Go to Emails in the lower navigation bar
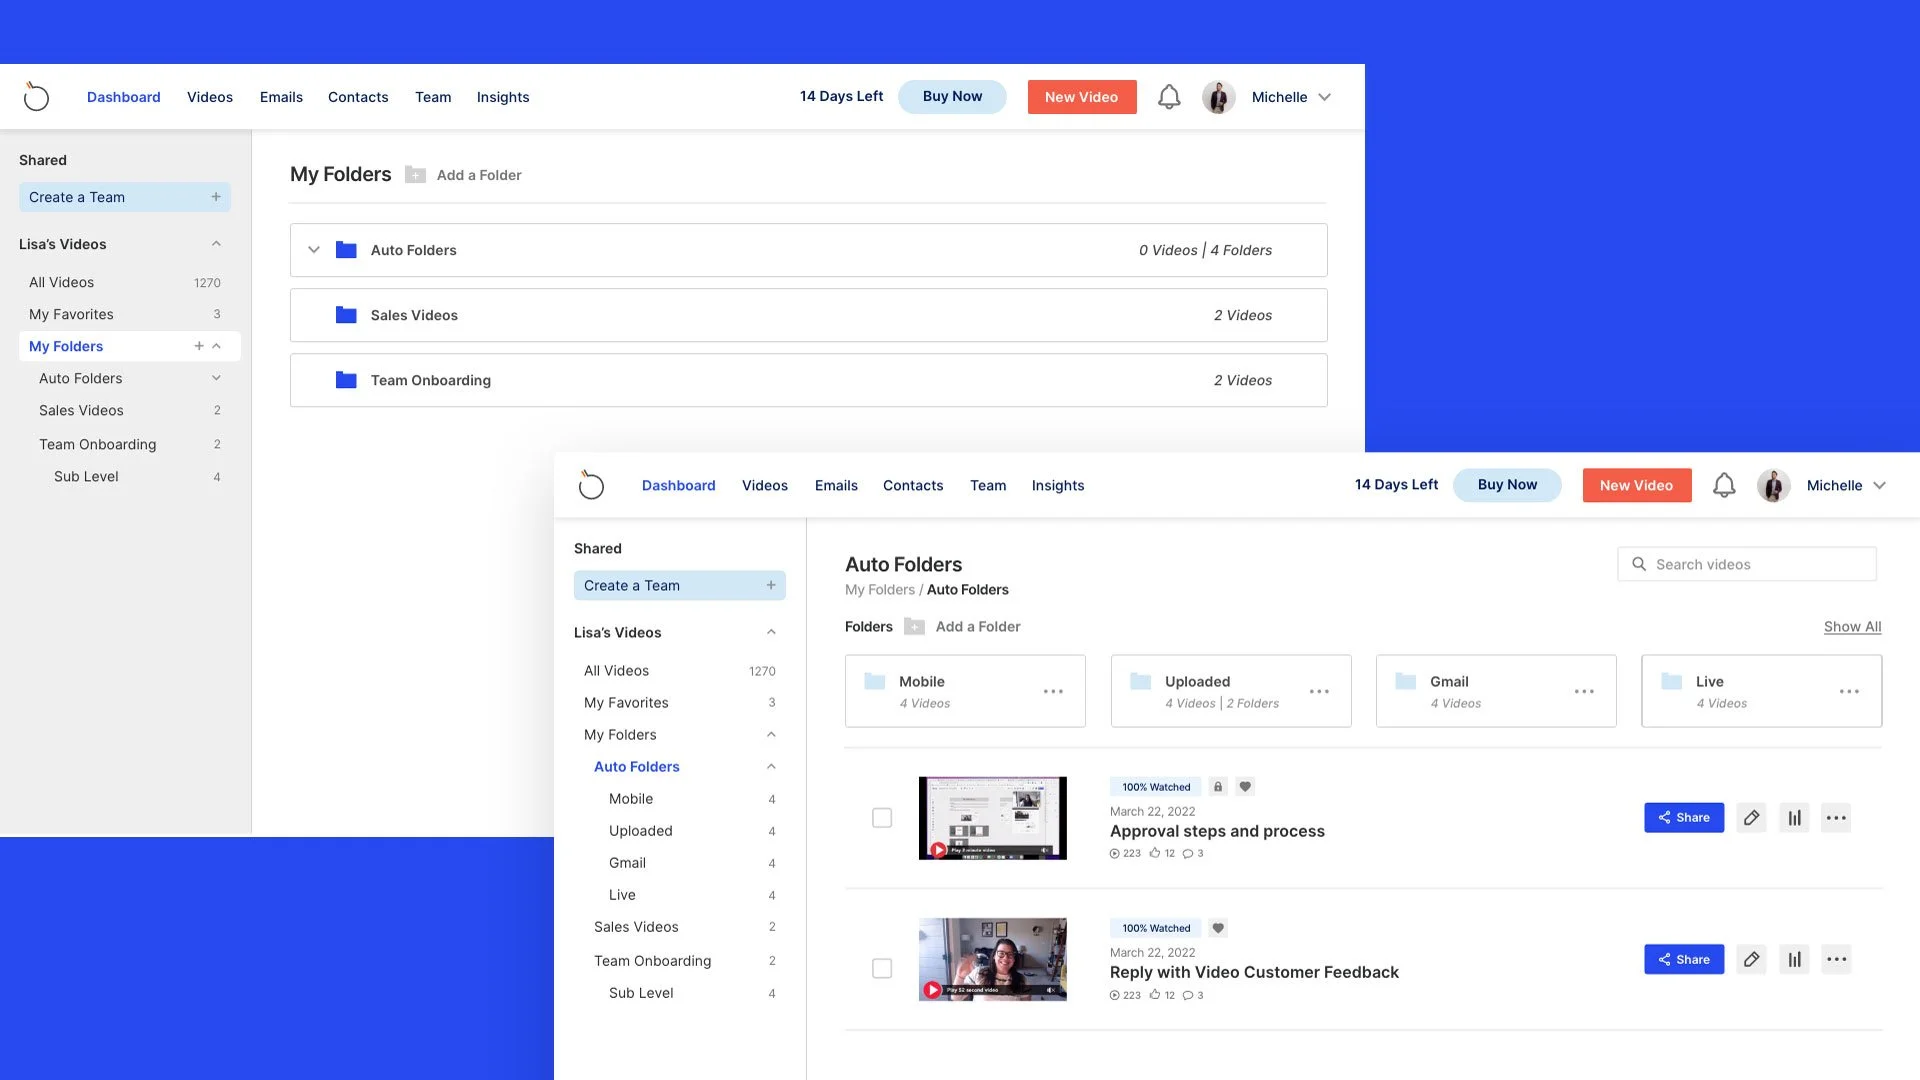1920x1080 pixels. coord(836,486)
